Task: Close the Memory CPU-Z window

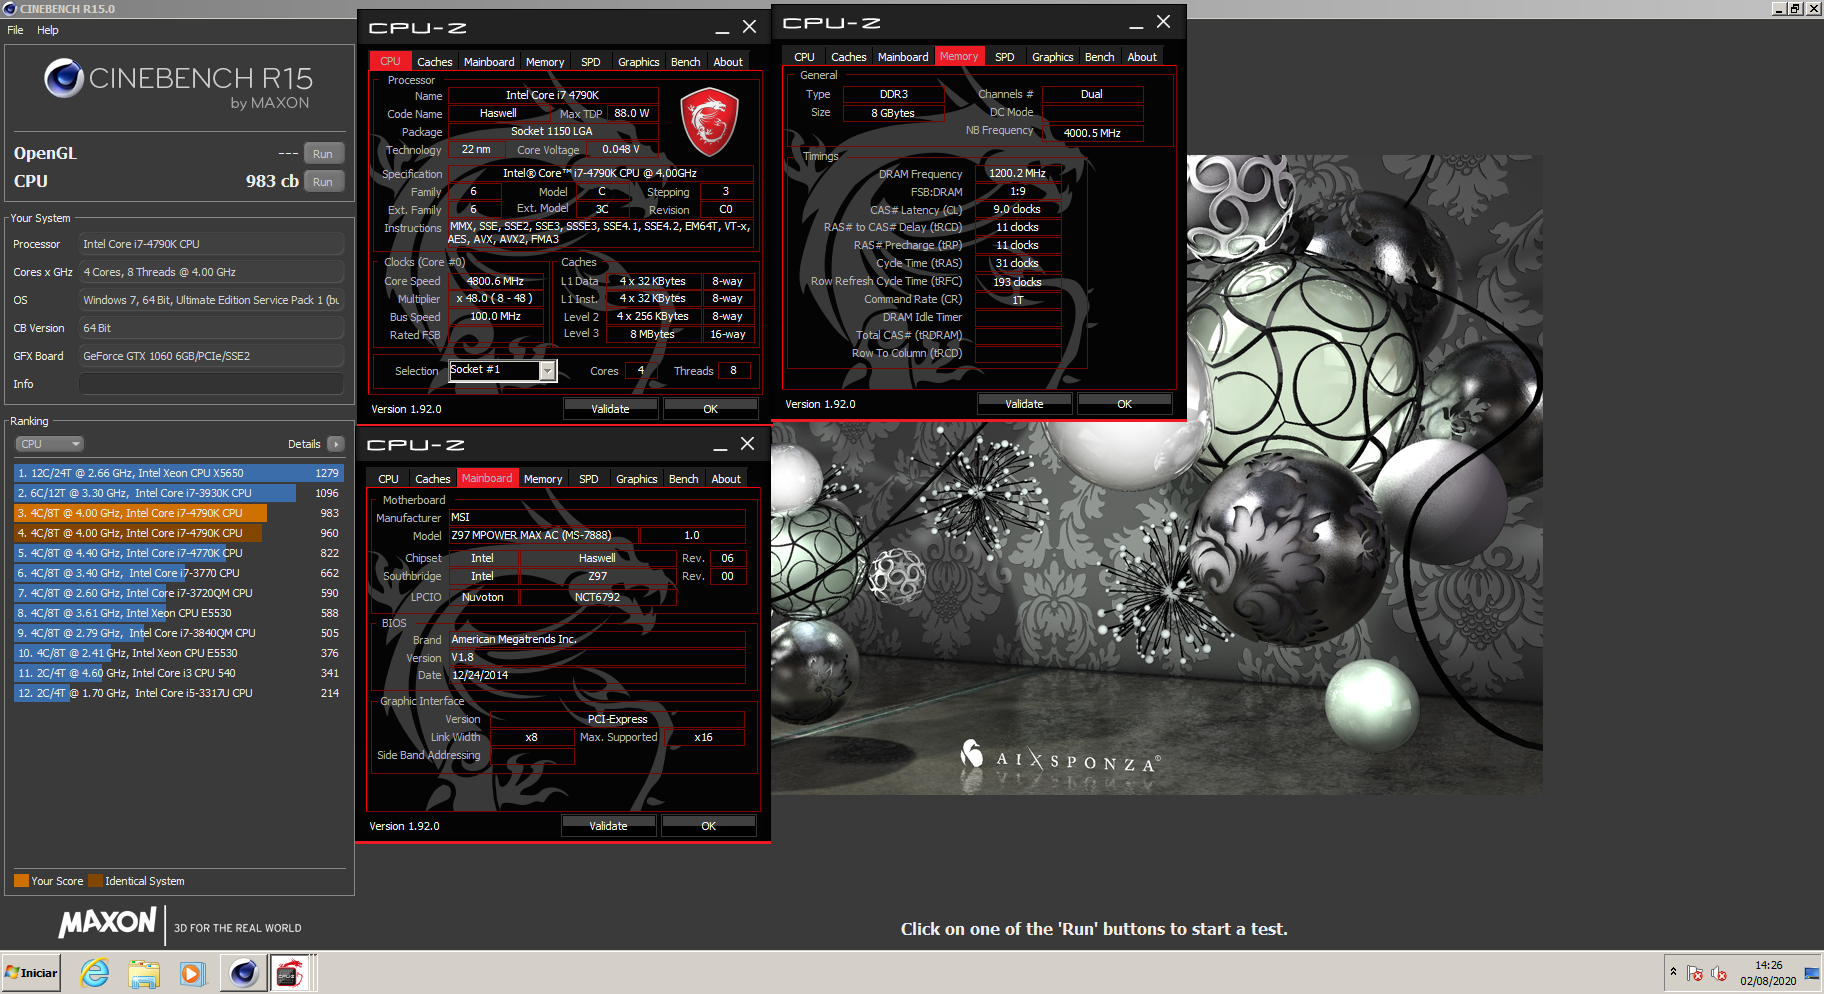Action: coord(1163,22)
